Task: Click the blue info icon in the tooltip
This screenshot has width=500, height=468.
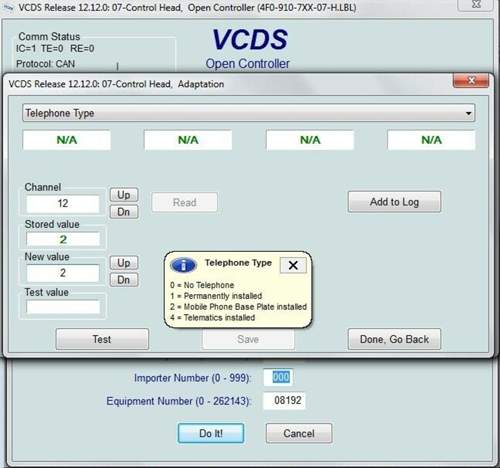Action: coord(183,265)
